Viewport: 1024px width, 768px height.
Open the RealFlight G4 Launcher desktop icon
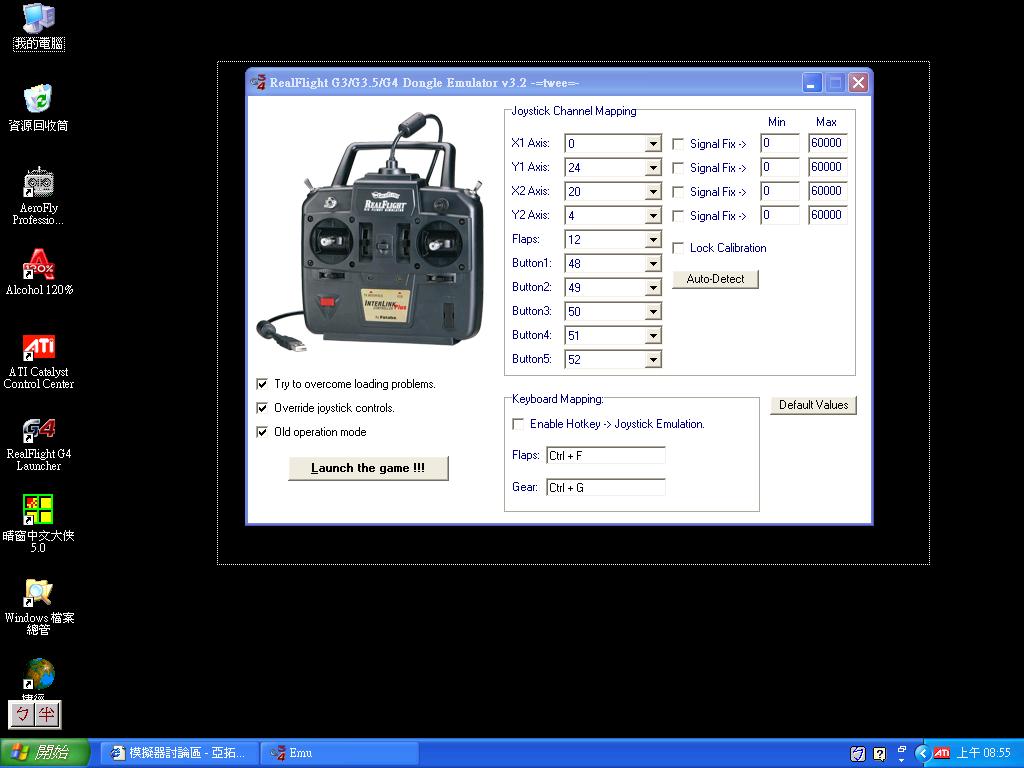click(39, 444)
